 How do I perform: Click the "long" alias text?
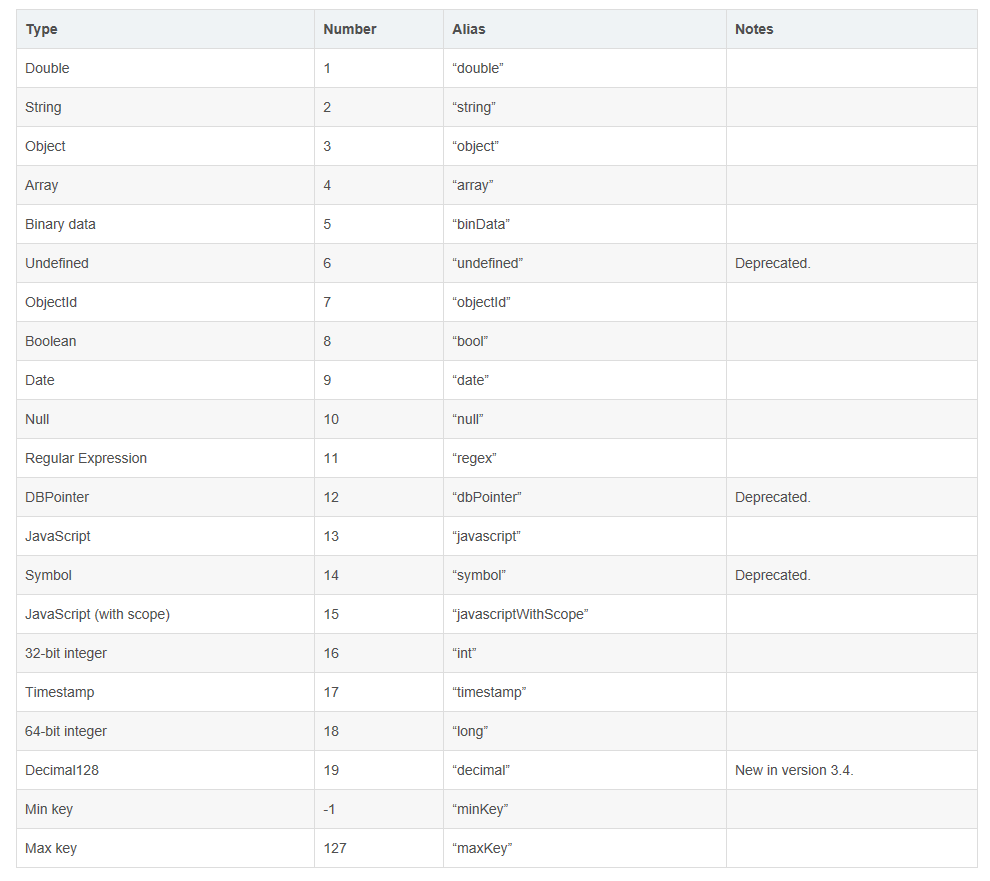tap(470, 731)
